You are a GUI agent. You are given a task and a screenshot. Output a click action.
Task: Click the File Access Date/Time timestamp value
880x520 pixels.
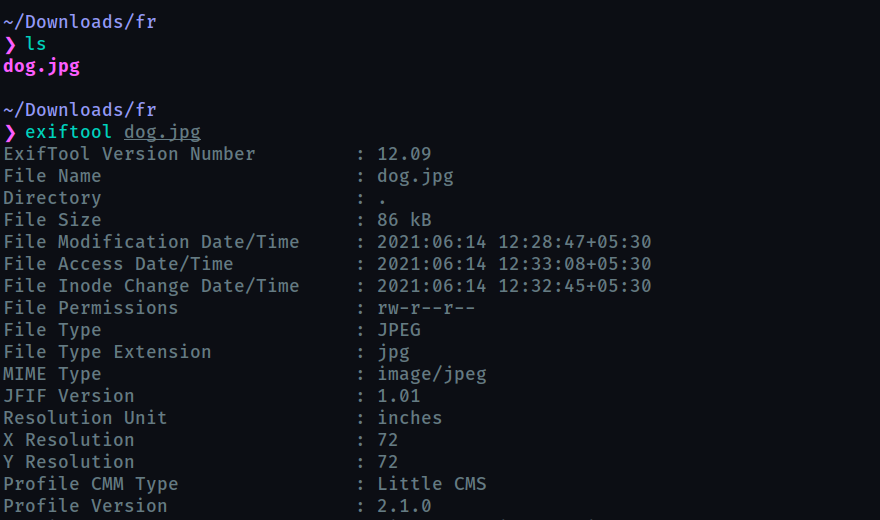pyautogui.click(x=514, y=264)
